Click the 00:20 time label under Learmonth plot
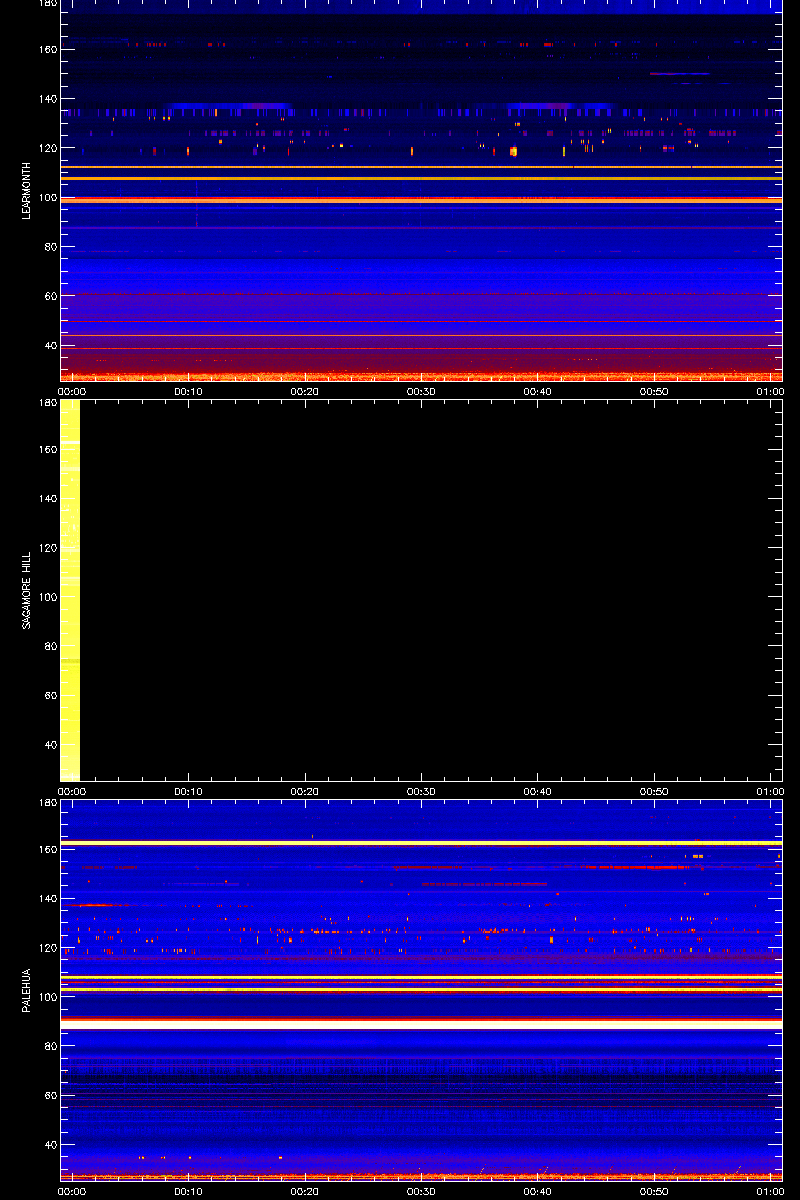This screenshot has height=1200, width=800. (x=304, y=391)
